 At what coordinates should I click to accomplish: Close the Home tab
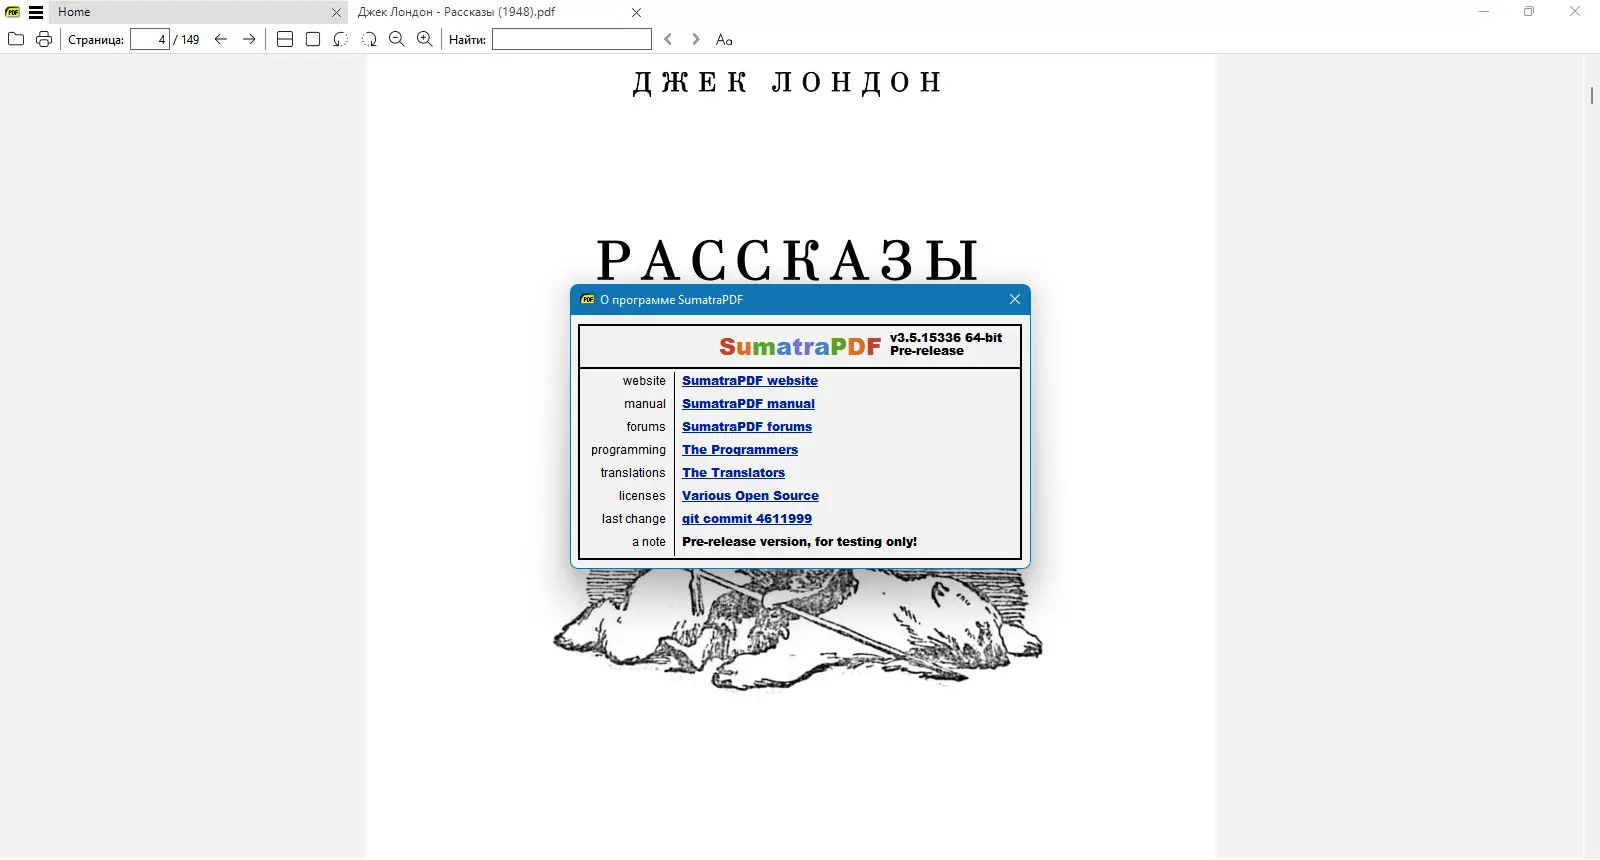pyautogui.click(x=336, y=12)
